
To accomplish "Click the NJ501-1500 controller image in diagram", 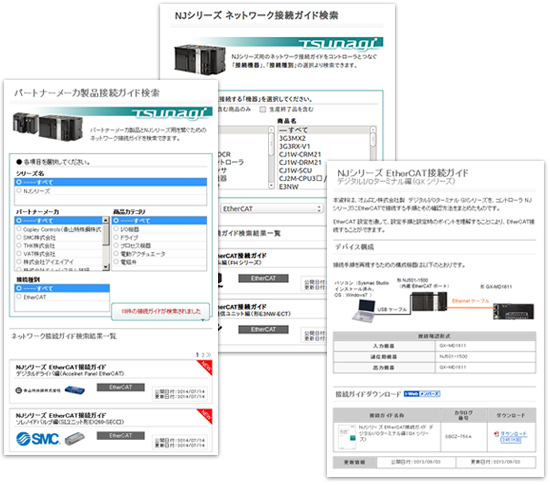I will point(429,302).
